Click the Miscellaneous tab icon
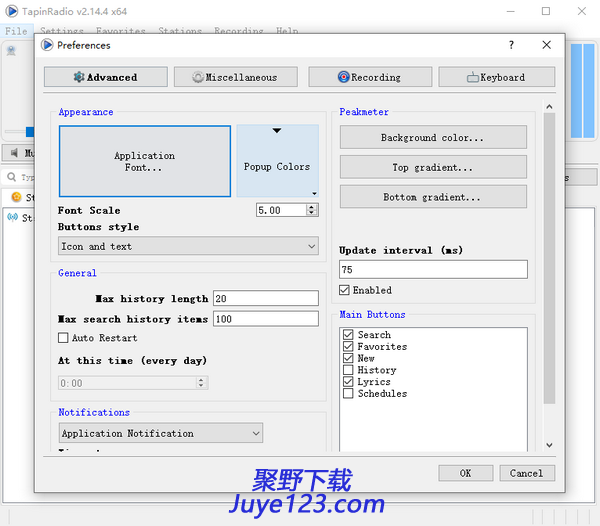Image resolution: width=600 pixels, height=526 pixels. (x=198, y=77)
